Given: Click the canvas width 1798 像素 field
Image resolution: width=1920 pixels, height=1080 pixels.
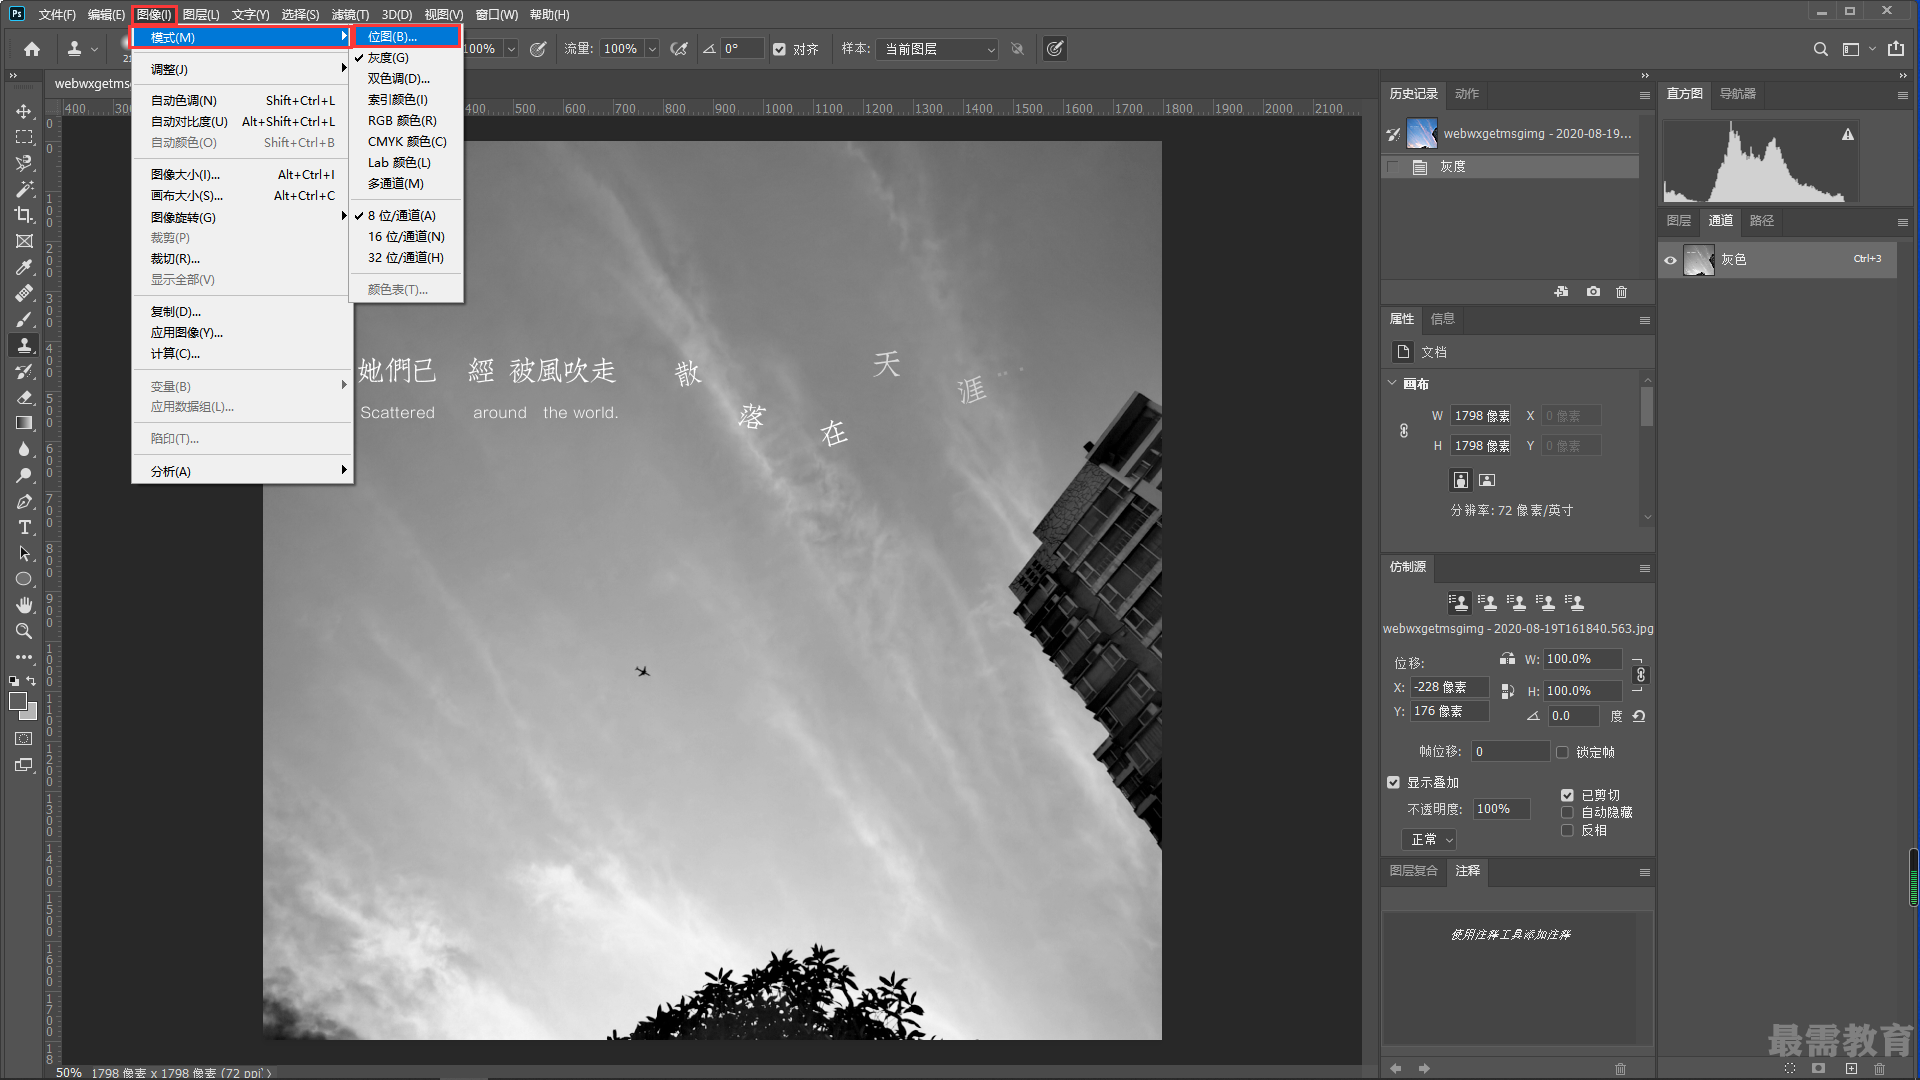Looking at the screenshot, I should click(1481, 416).
